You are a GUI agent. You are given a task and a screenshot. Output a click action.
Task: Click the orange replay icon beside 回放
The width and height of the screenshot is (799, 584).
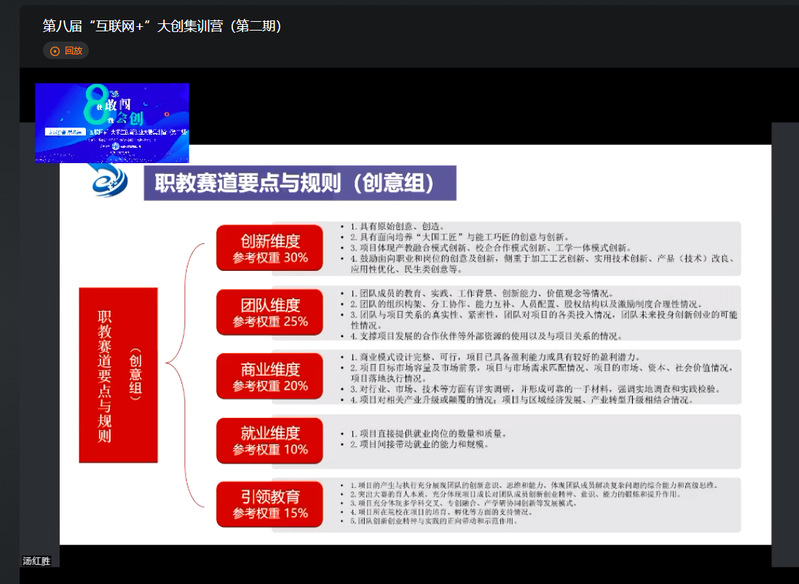pyautogui.click(x=54, y=51)
